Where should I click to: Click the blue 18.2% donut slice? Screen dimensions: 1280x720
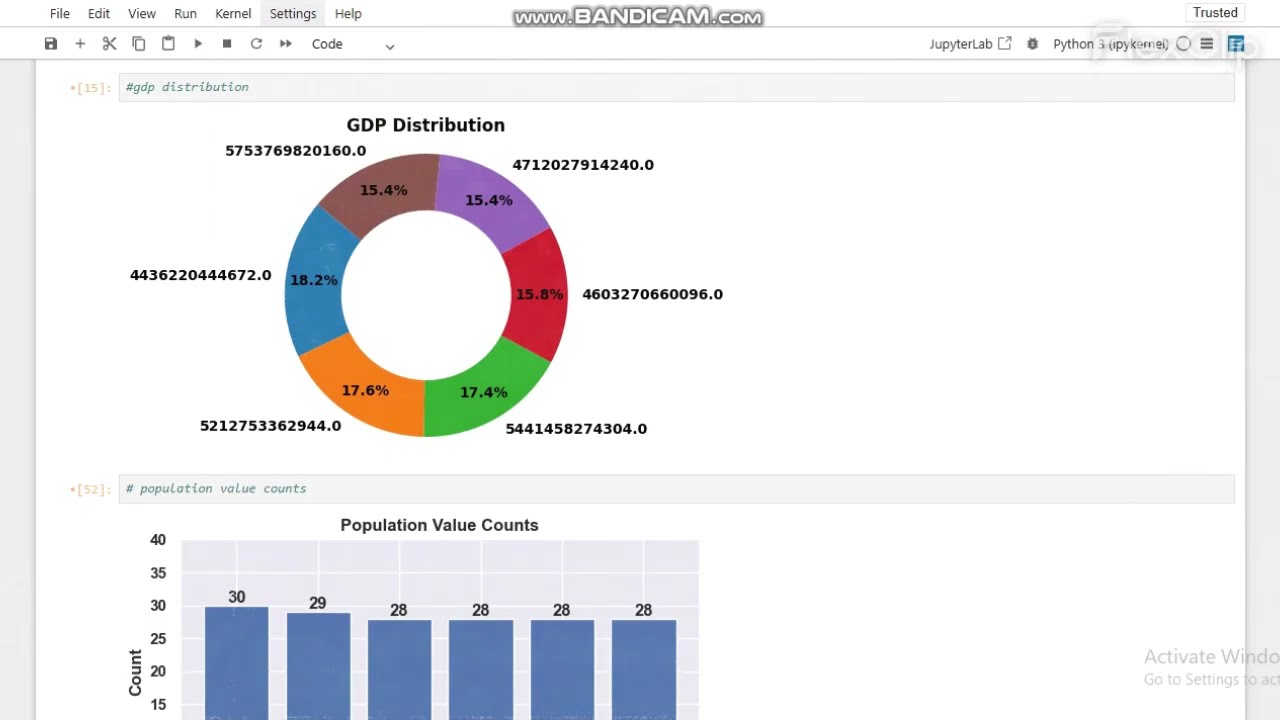click(314, 280)
